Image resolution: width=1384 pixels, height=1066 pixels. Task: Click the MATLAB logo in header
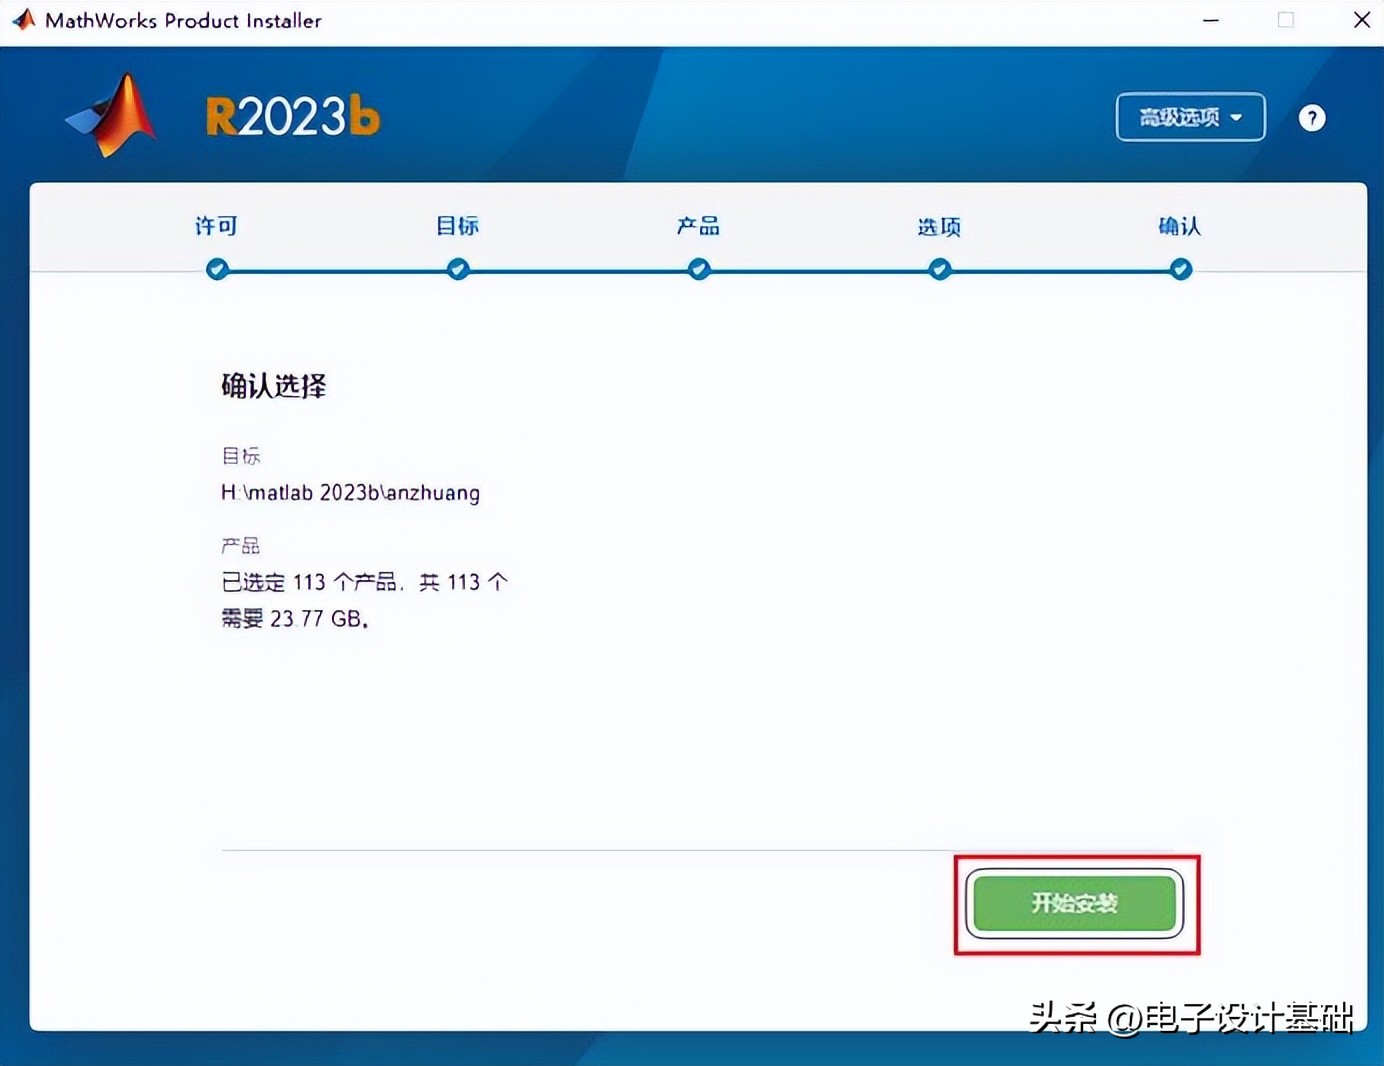(x=112, y=116)
